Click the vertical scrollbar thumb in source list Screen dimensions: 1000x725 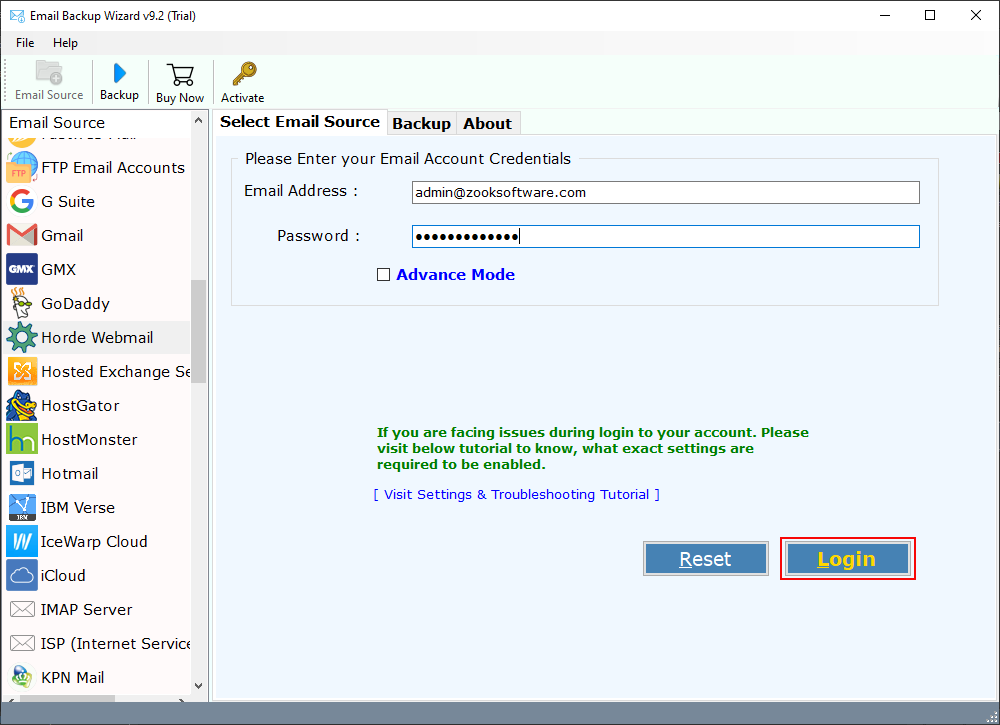tap(198, 331)
